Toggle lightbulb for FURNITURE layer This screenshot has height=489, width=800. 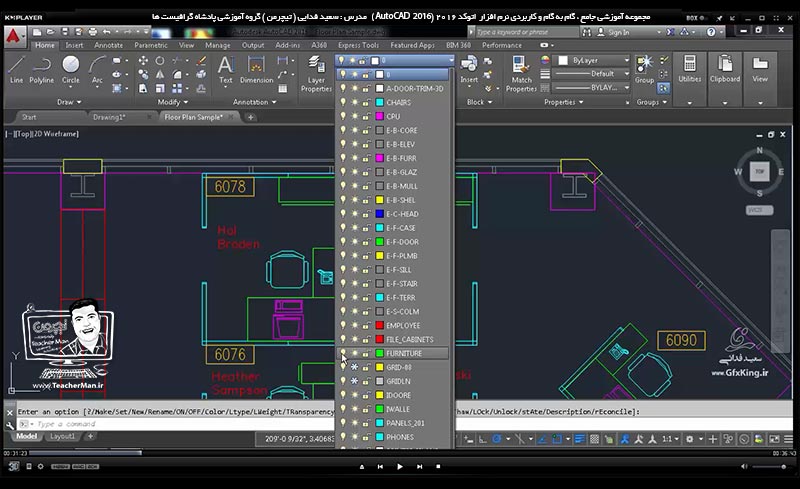point(343,353)
